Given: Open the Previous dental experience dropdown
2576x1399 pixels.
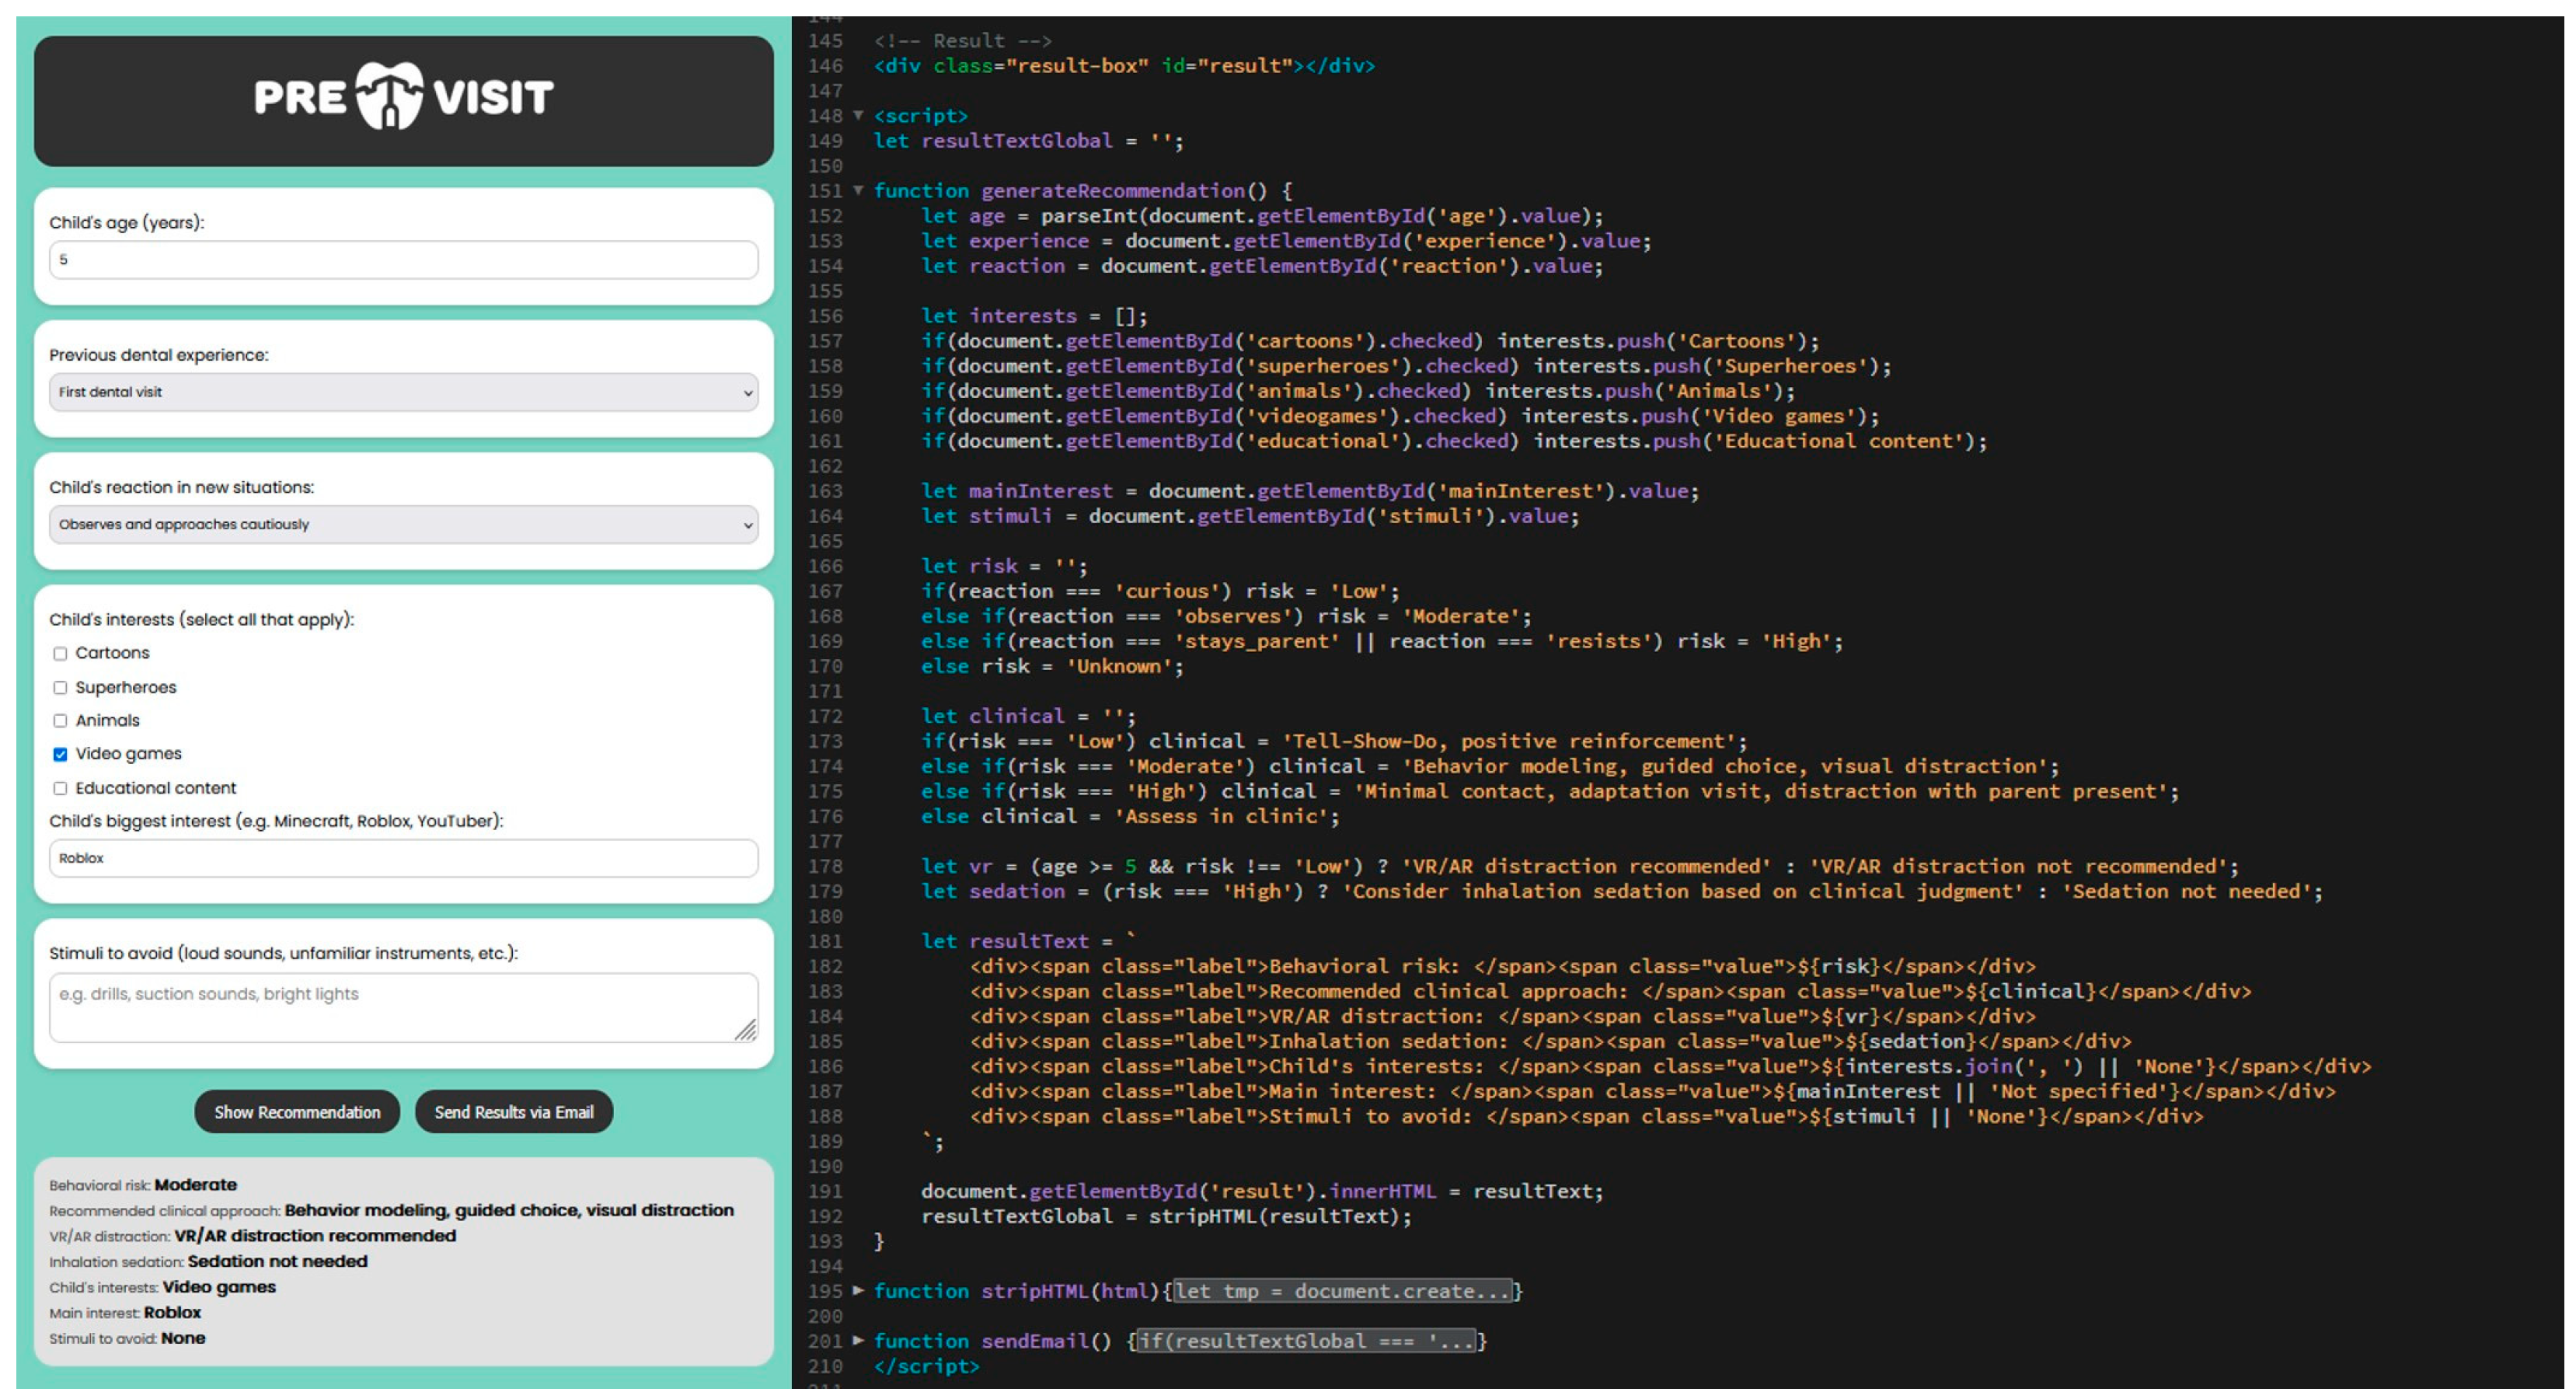Looking at the screenshot, I should (x=403, y=392).
